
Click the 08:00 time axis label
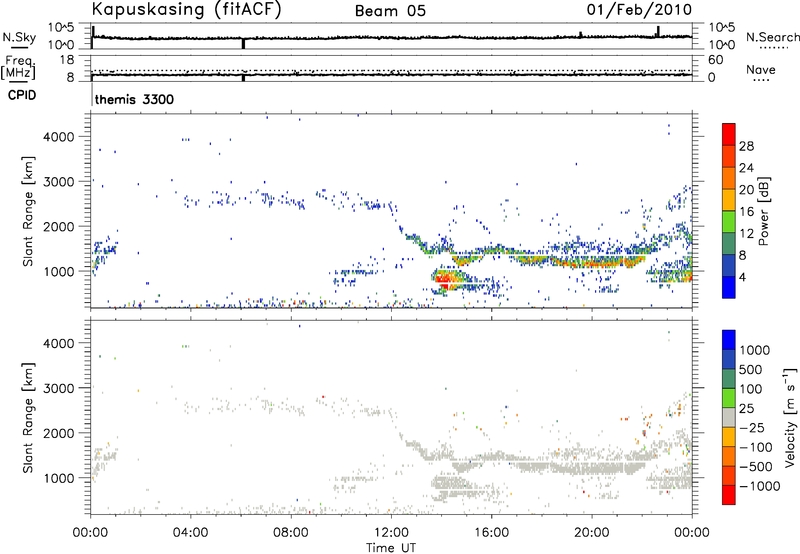(x=291, y=533)
